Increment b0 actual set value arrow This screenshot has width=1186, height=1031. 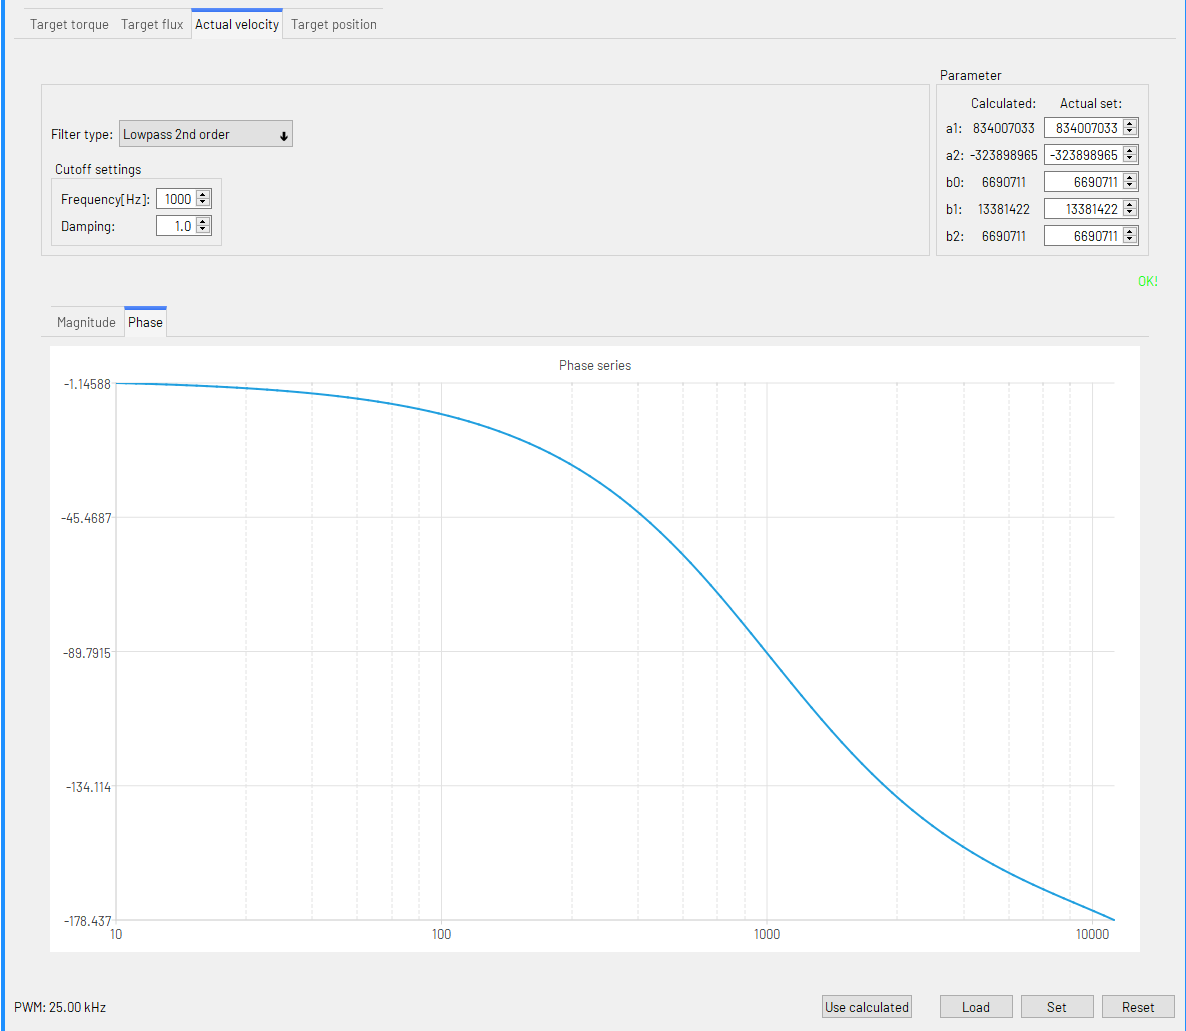coord(1130,178)
